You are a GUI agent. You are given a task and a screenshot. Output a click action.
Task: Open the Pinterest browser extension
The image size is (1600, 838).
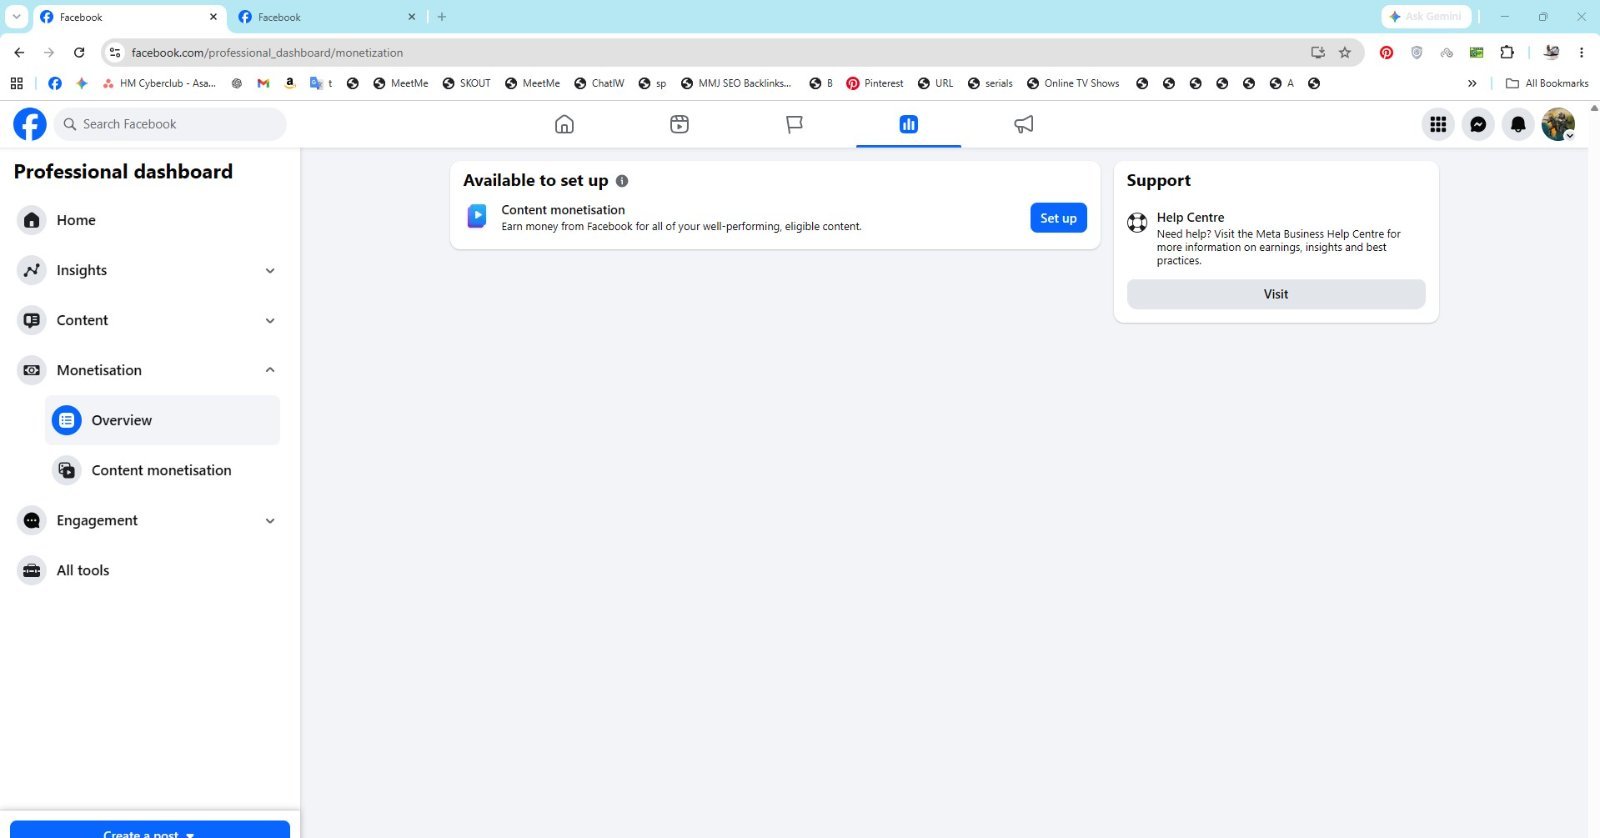tap(1386, 52)
